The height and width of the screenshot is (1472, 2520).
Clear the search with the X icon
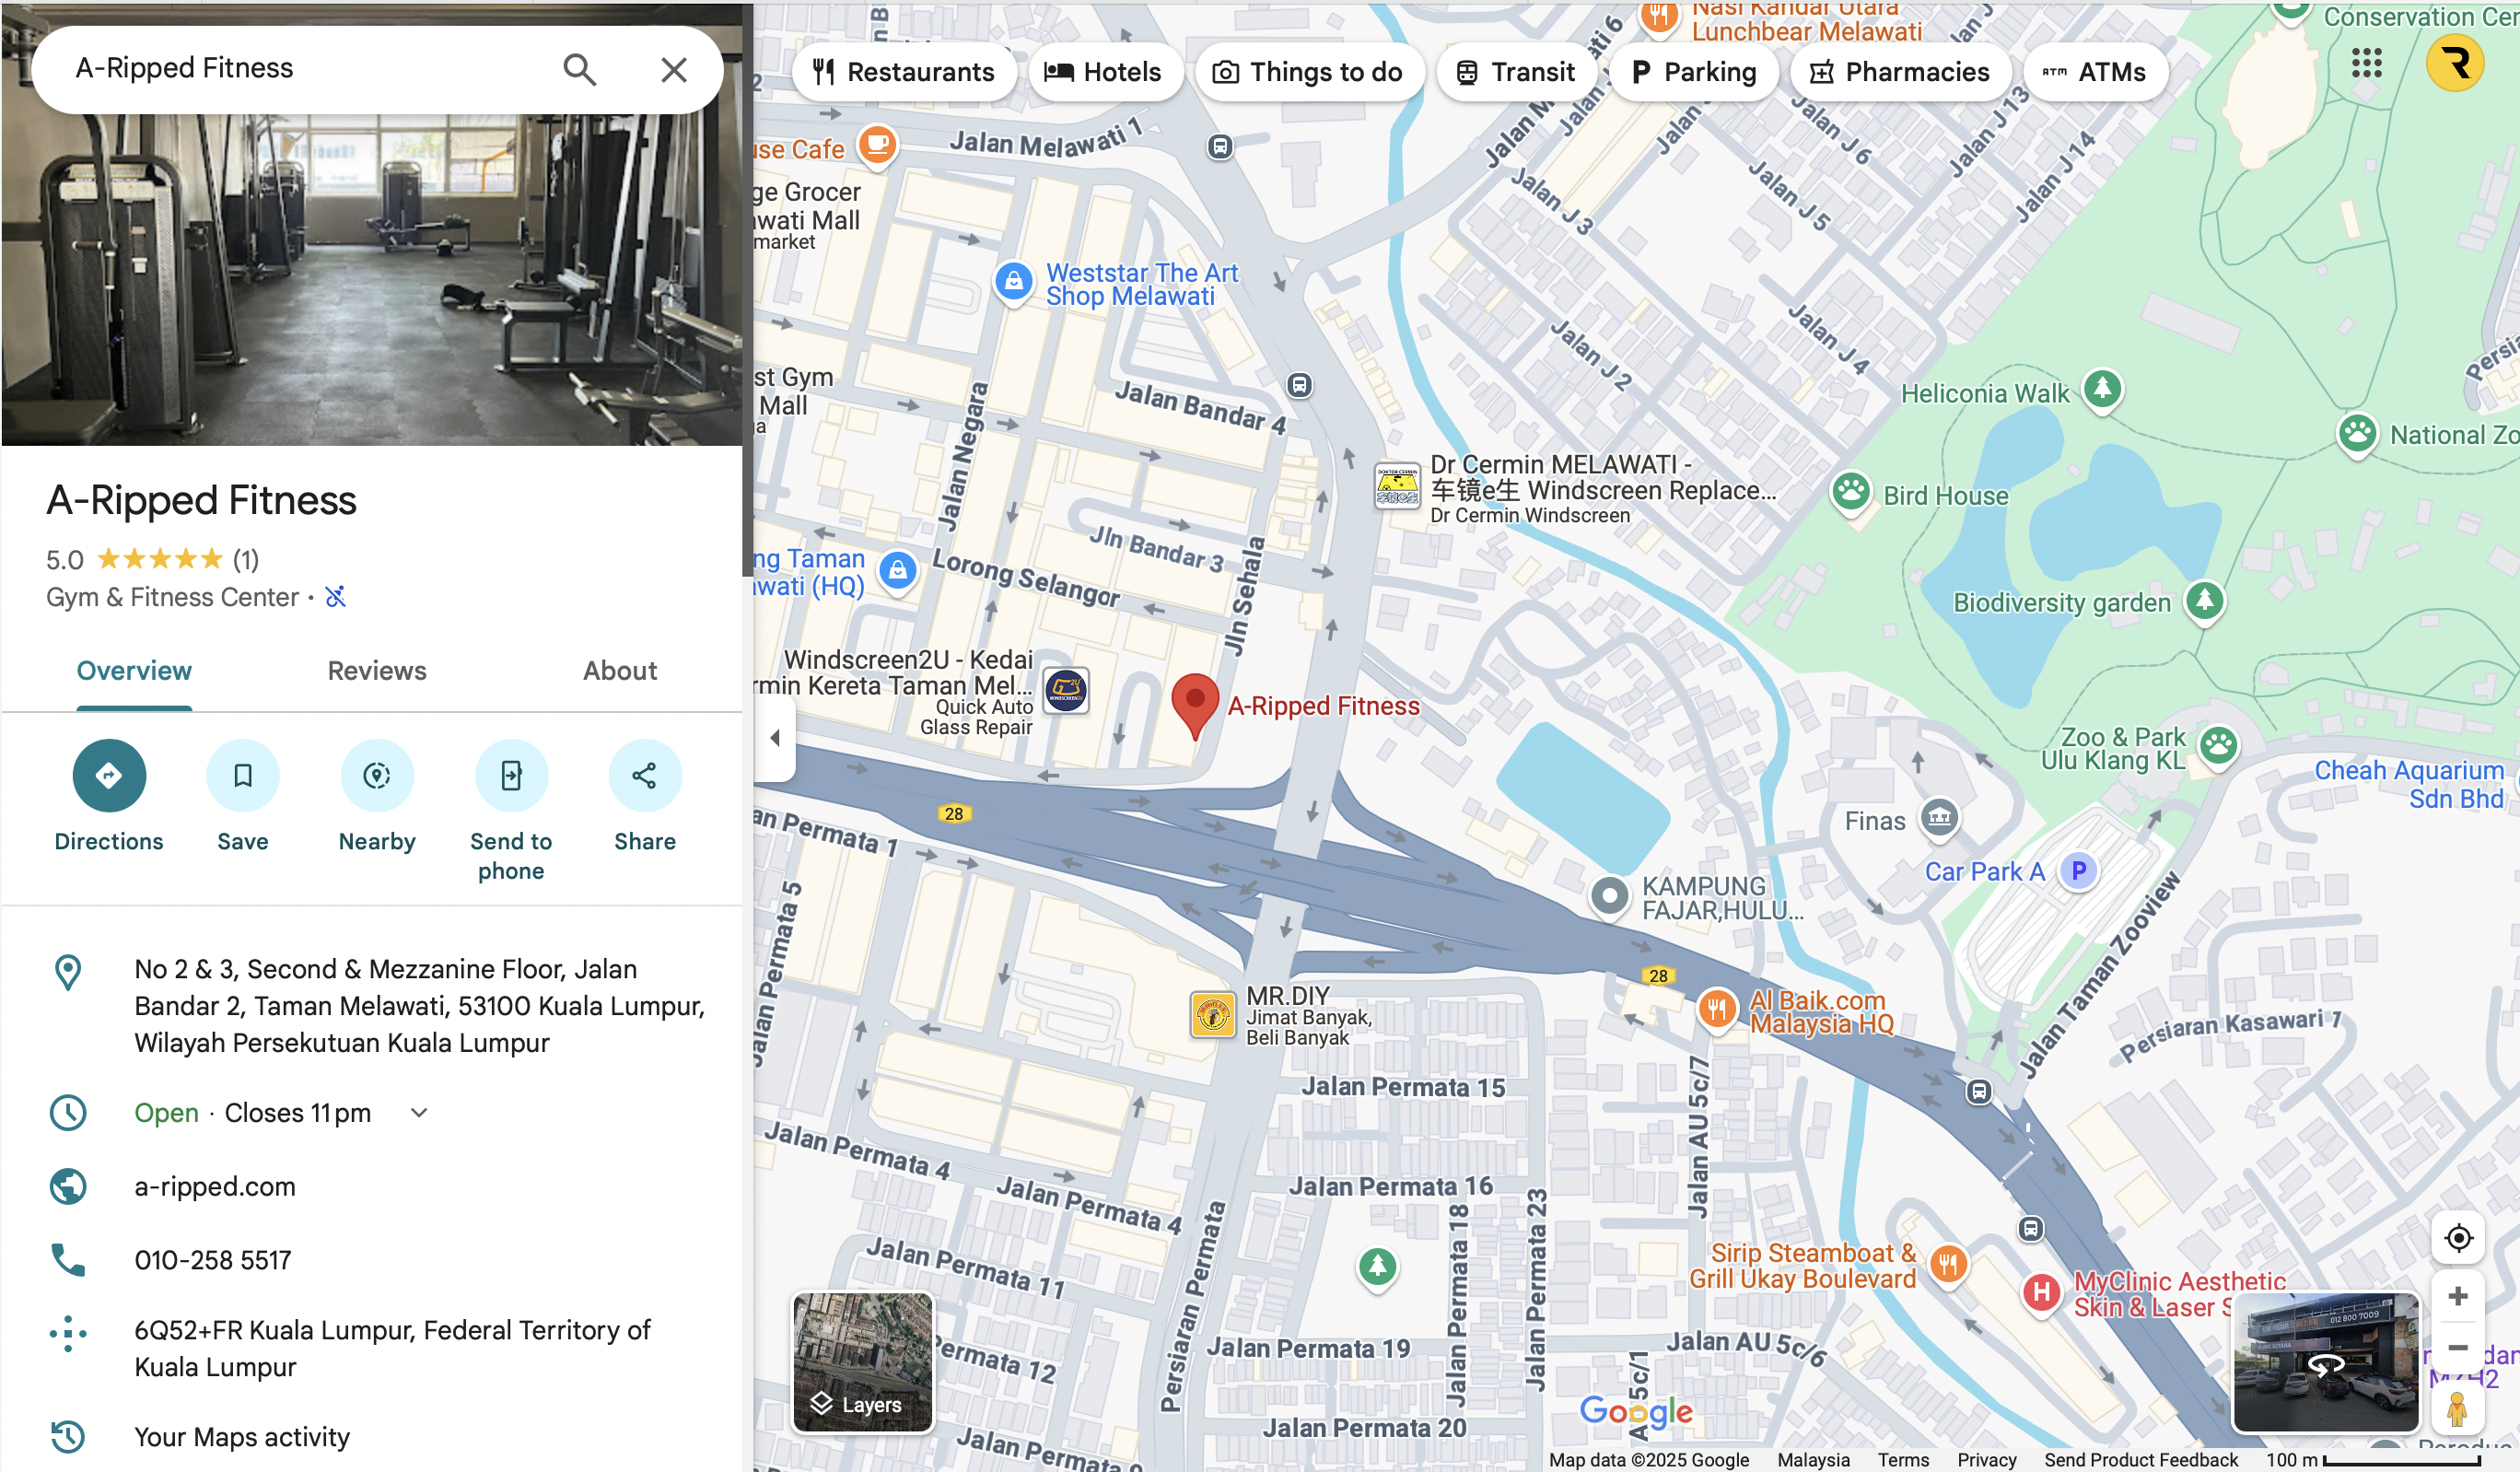(x=674, y=69)
